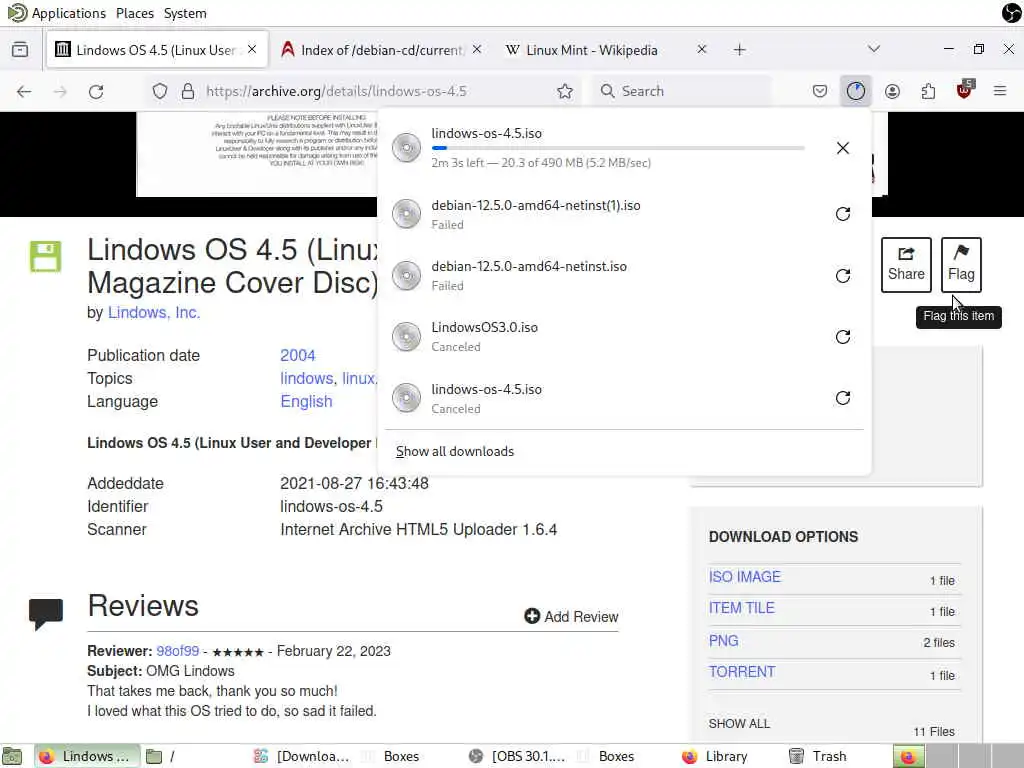Viewport: 1024px width, 768px height.
Task: Open the file manager '/' taskbar entry
Action: [160, 756]
